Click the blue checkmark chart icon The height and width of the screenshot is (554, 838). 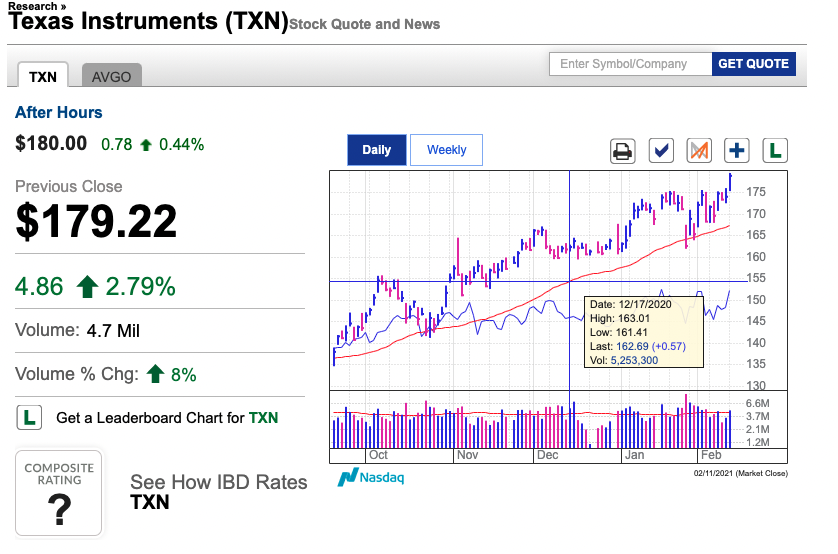click(661, 151)
